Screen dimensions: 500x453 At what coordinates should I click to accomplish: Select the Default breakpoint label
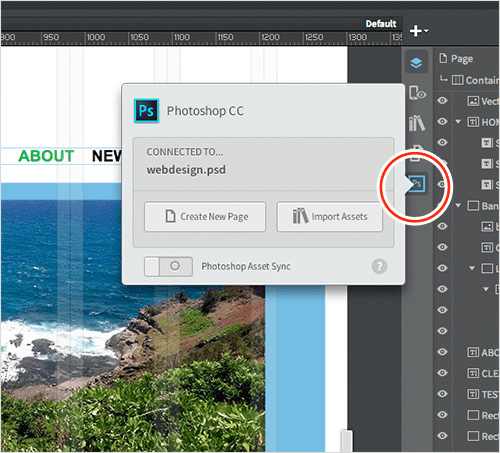pos(381,24)
